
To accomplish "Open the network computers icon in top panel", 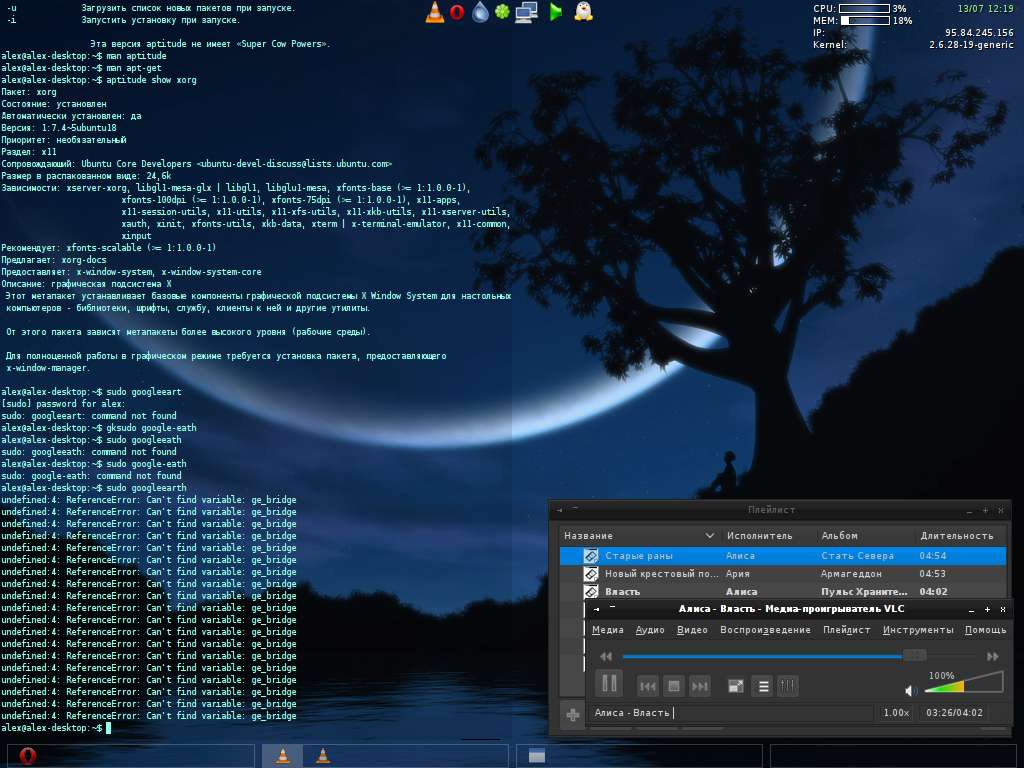I will [x=527, y=12].
